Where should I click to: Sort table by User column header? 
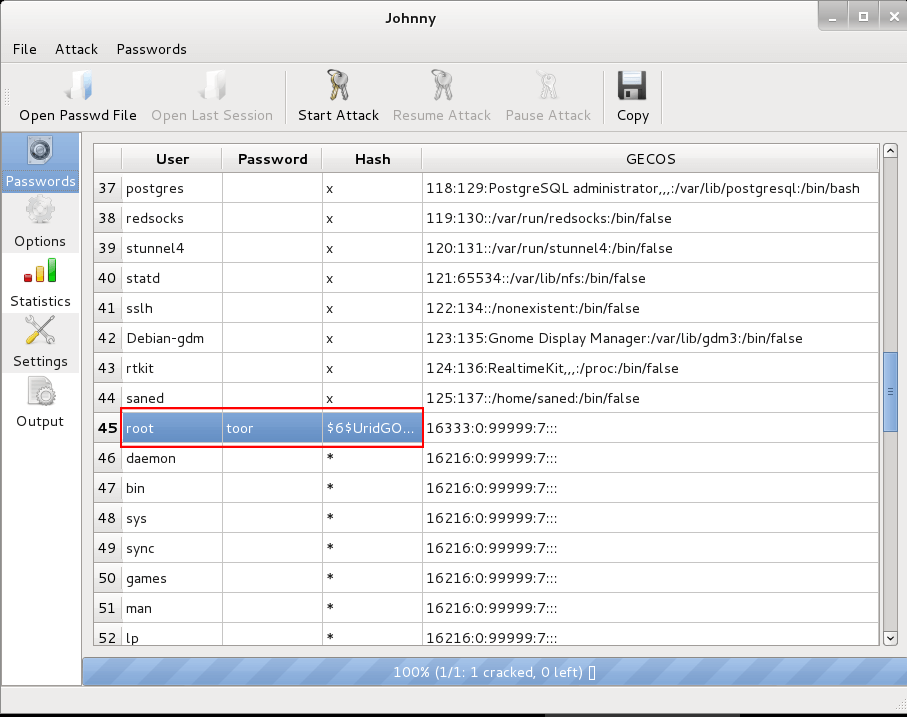(172, 159)
